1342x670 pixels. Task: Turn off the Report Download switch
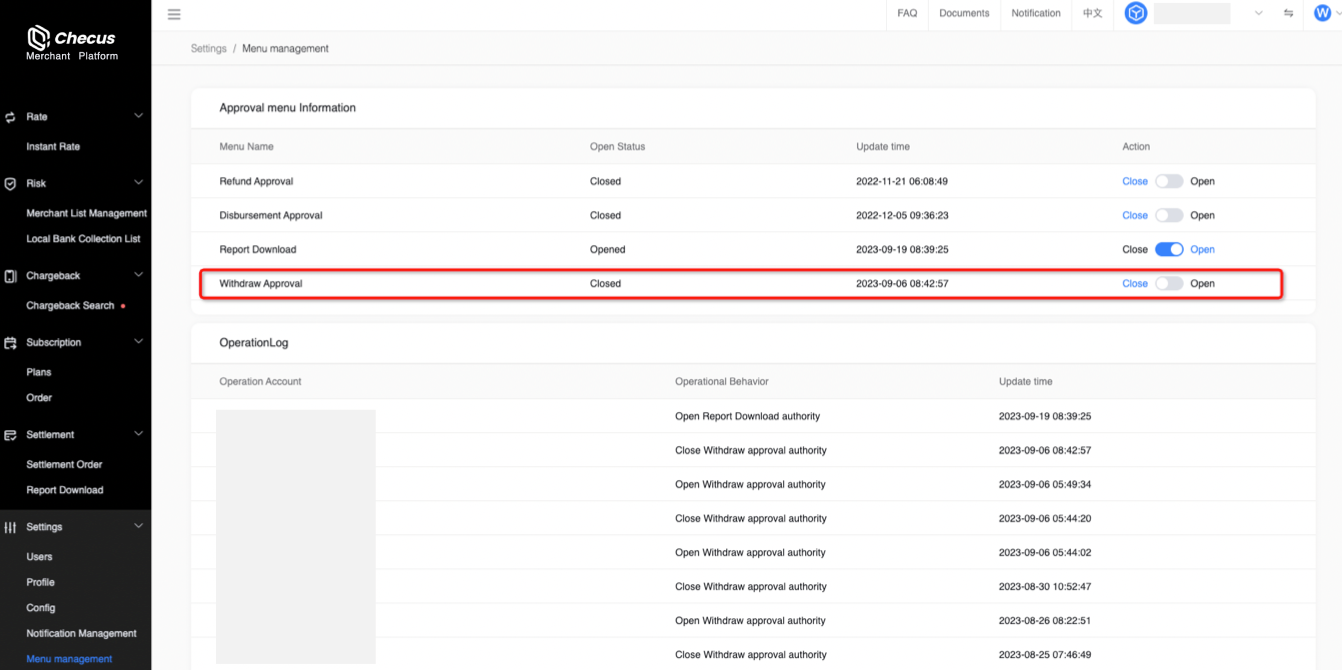tap(1168, 250)
